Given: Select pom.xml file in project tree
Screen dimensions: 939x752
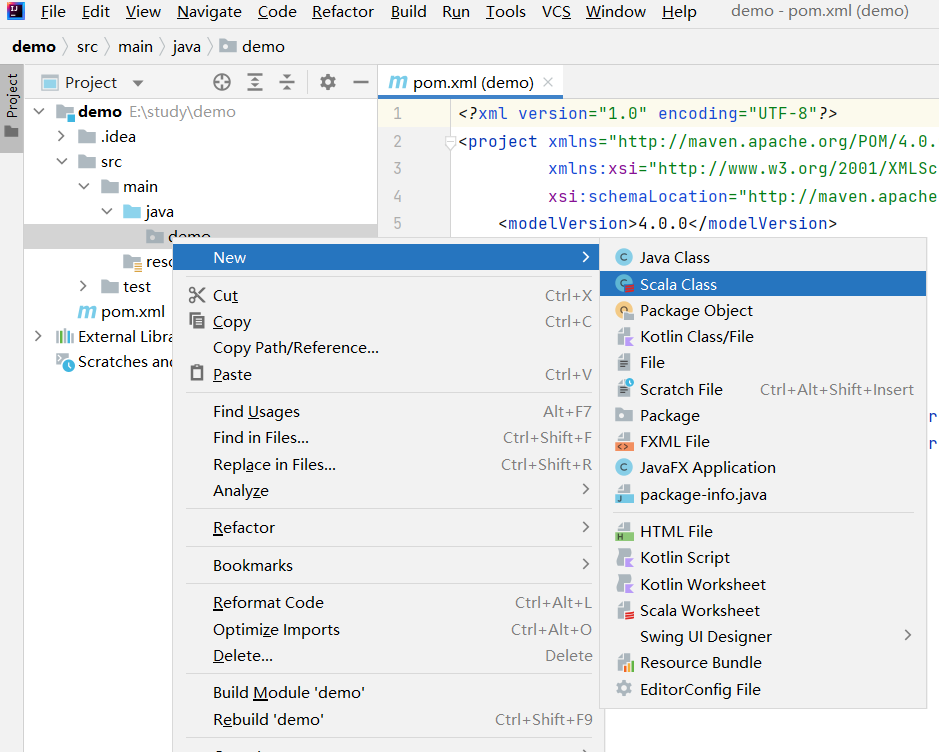Looking at the screenshot, I should click(132, 312).
